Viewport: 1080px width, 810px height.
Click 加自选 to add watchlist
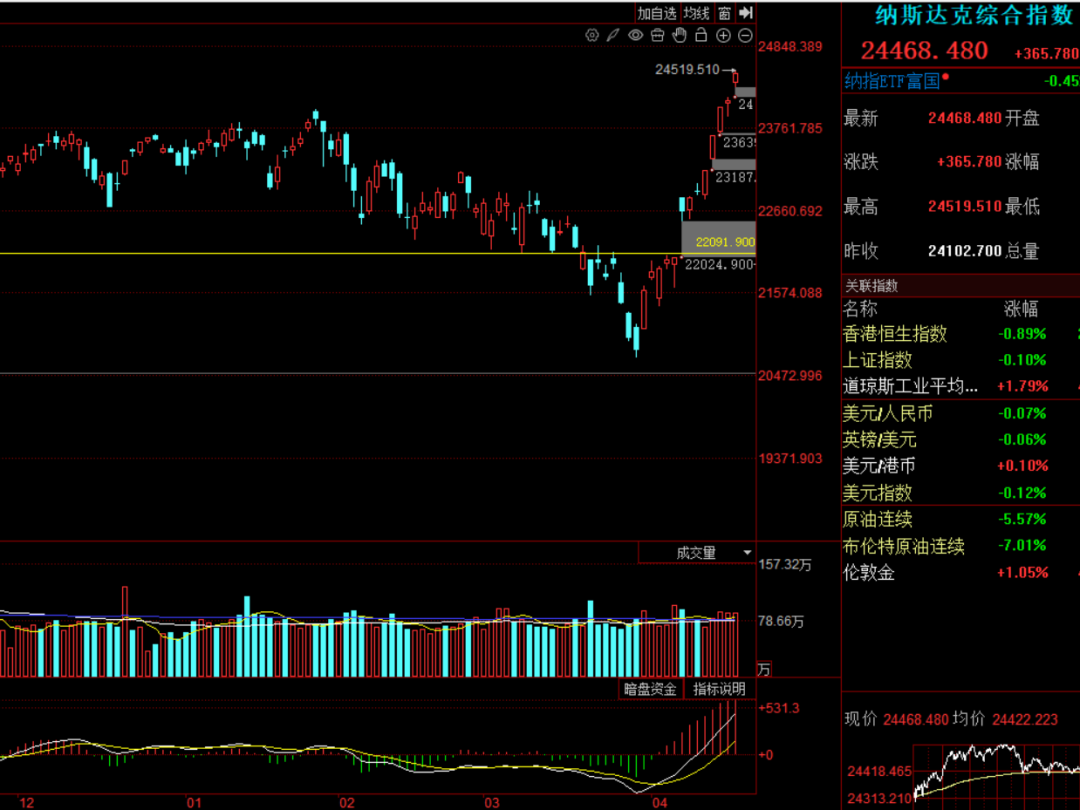(x=656, y=13)
